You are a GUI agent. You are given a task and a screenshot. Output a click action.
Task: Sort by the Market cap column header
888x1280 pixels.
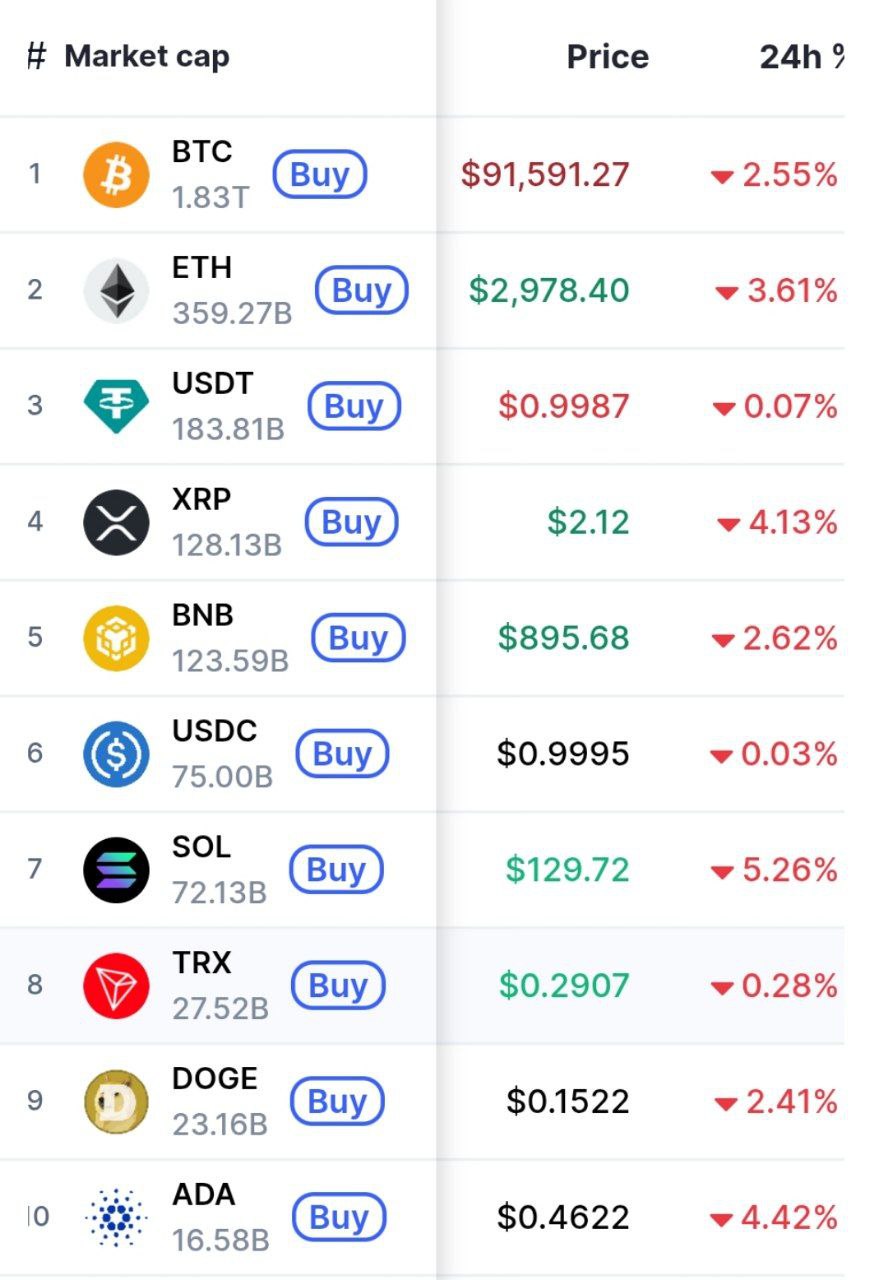click(x=147, y=57)
